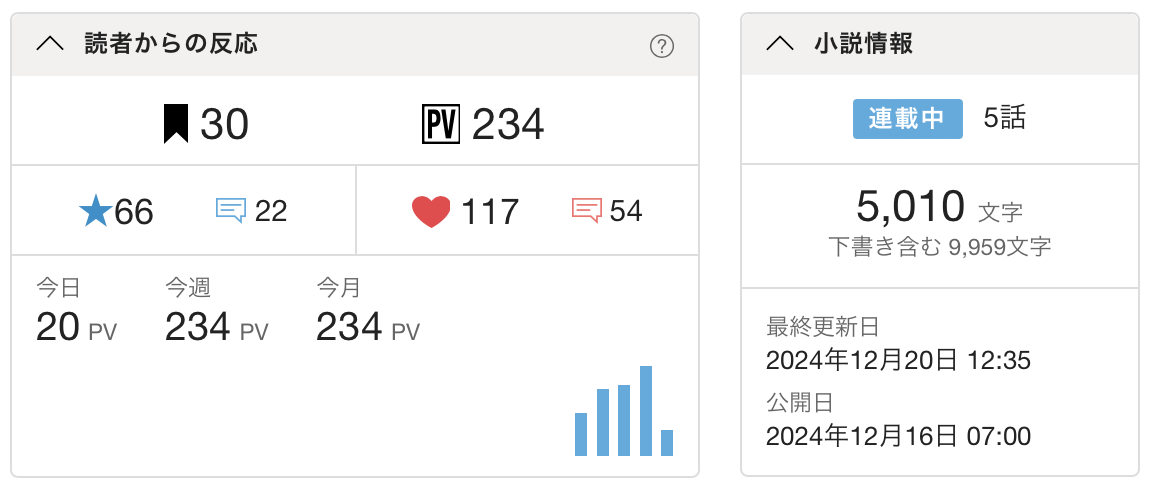
Task: Click the blue review comment icon
Action: pyautogui.click(x=231, y=210)
